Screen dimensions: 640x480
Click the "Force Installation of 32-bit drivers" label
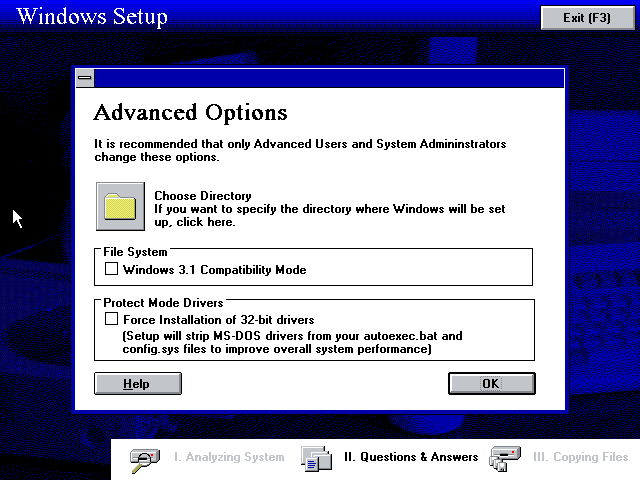coord(219,320)
